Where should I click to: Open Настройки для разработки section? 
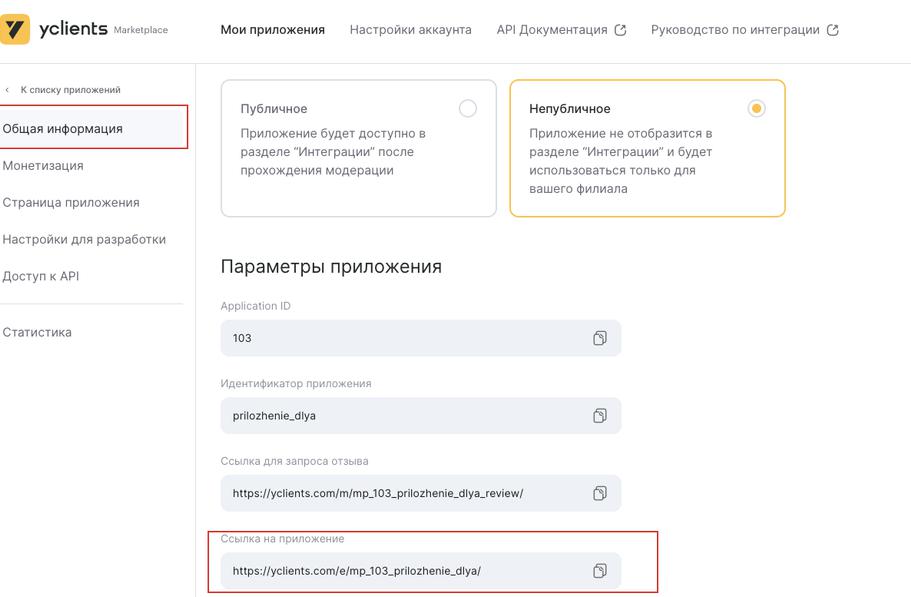tap(84, 240)
